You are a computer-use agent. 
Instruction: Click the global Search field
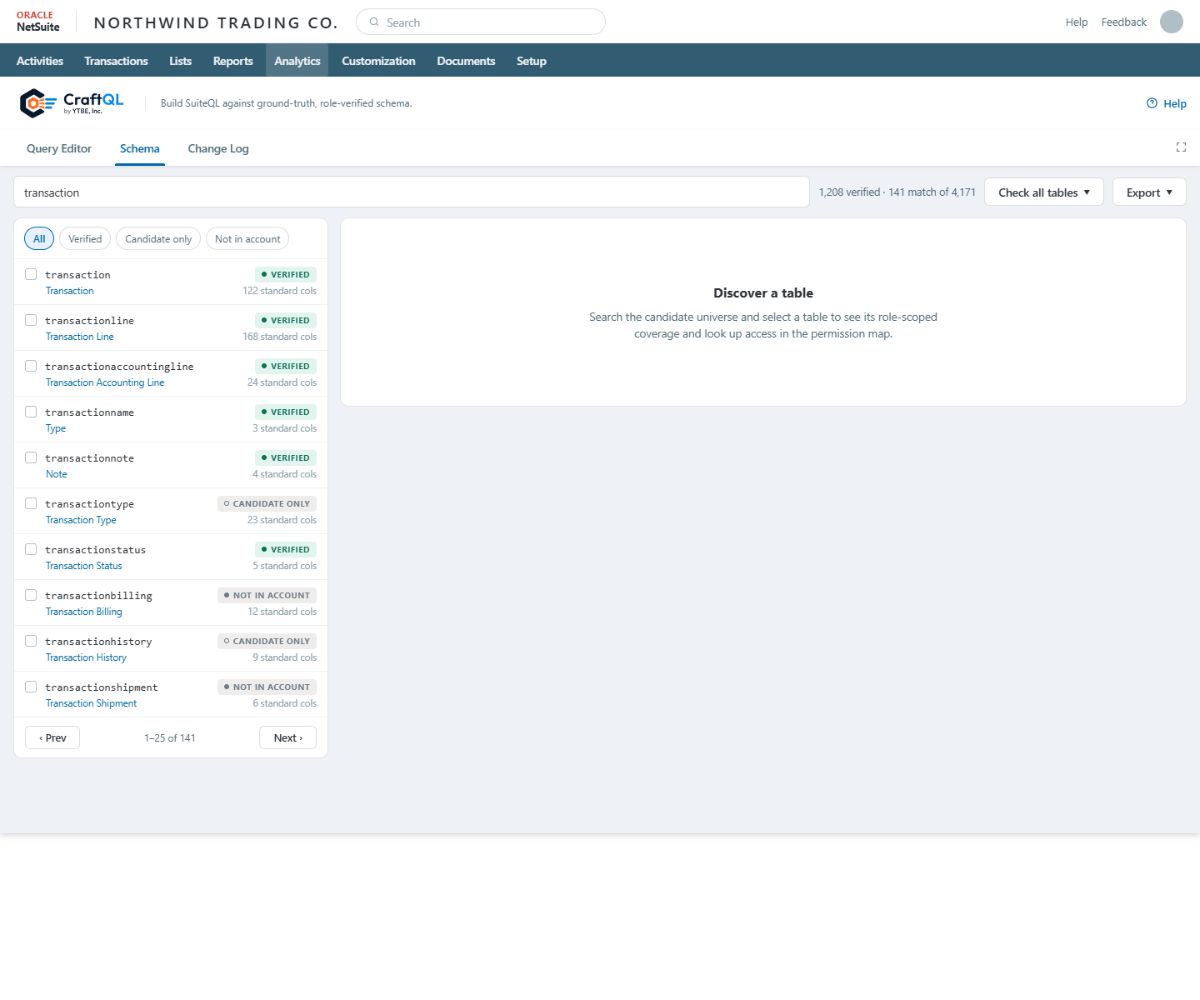(x=481, y=22)
